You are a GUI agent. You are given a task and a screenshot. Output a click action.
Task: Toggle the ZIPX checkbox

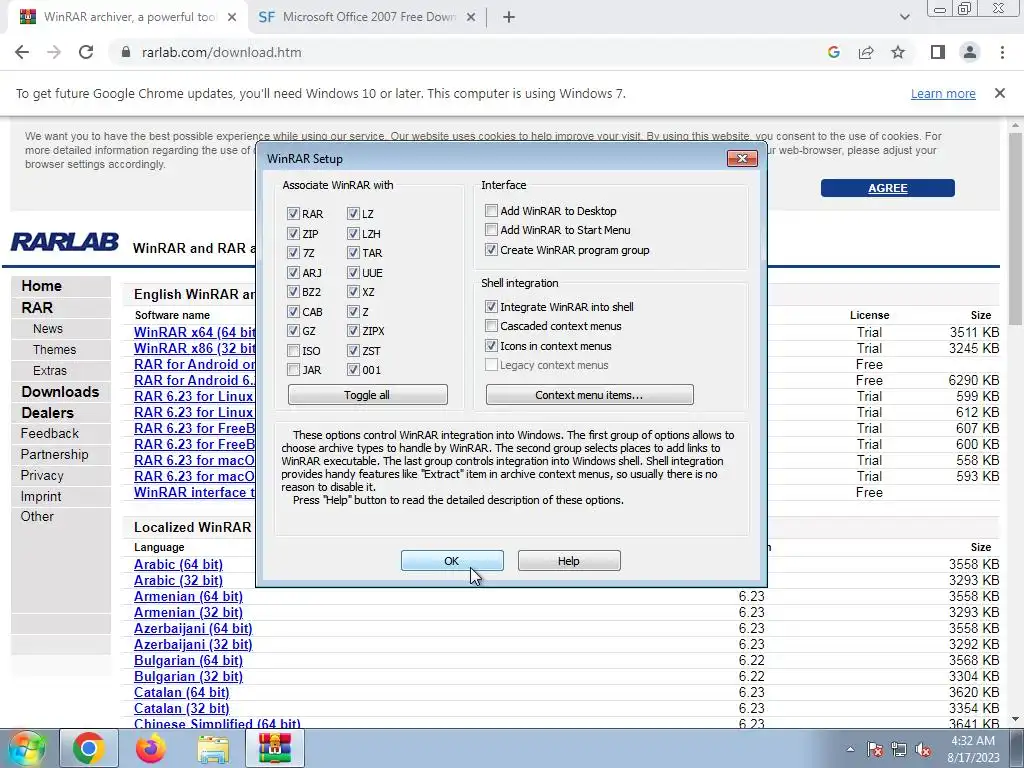pyautogui.click(x=353, y=331)
